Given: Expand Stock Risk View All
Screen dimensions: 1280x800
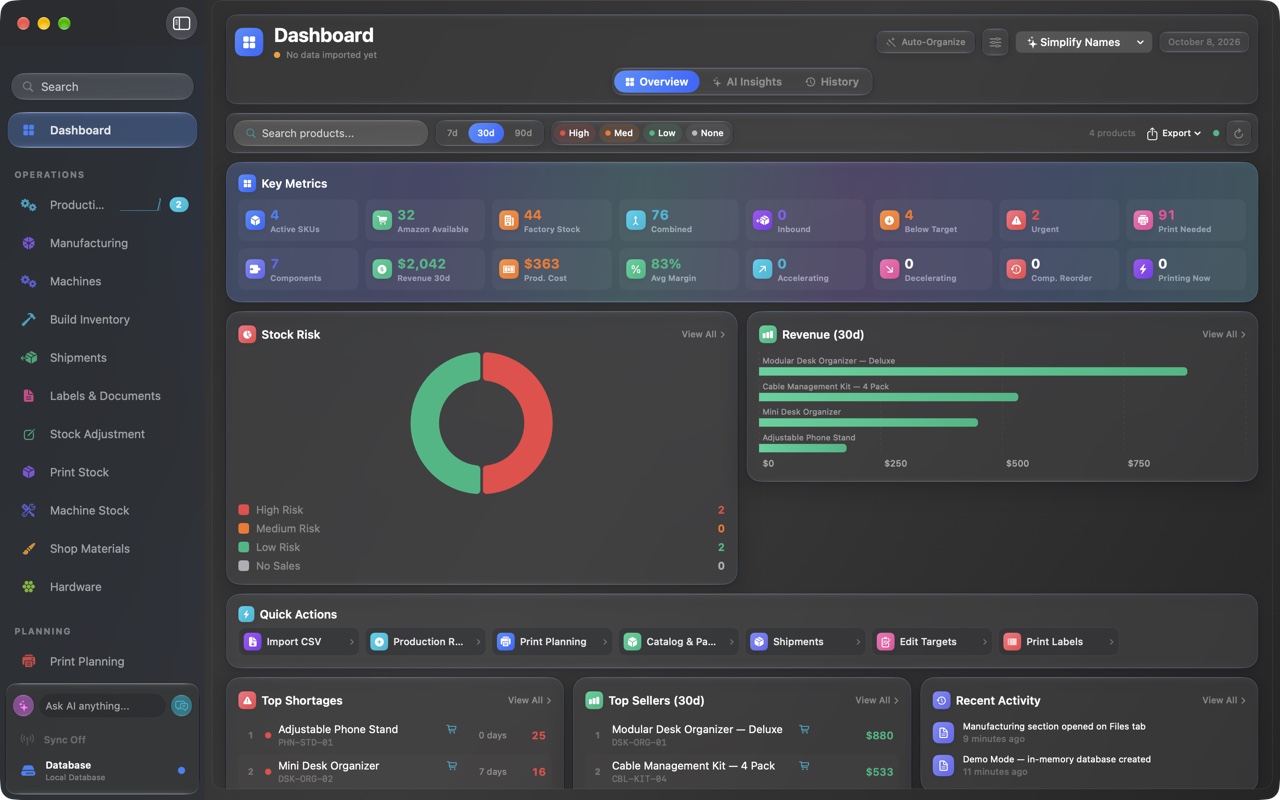Looking at the screenshot, I should pos(703,334).
